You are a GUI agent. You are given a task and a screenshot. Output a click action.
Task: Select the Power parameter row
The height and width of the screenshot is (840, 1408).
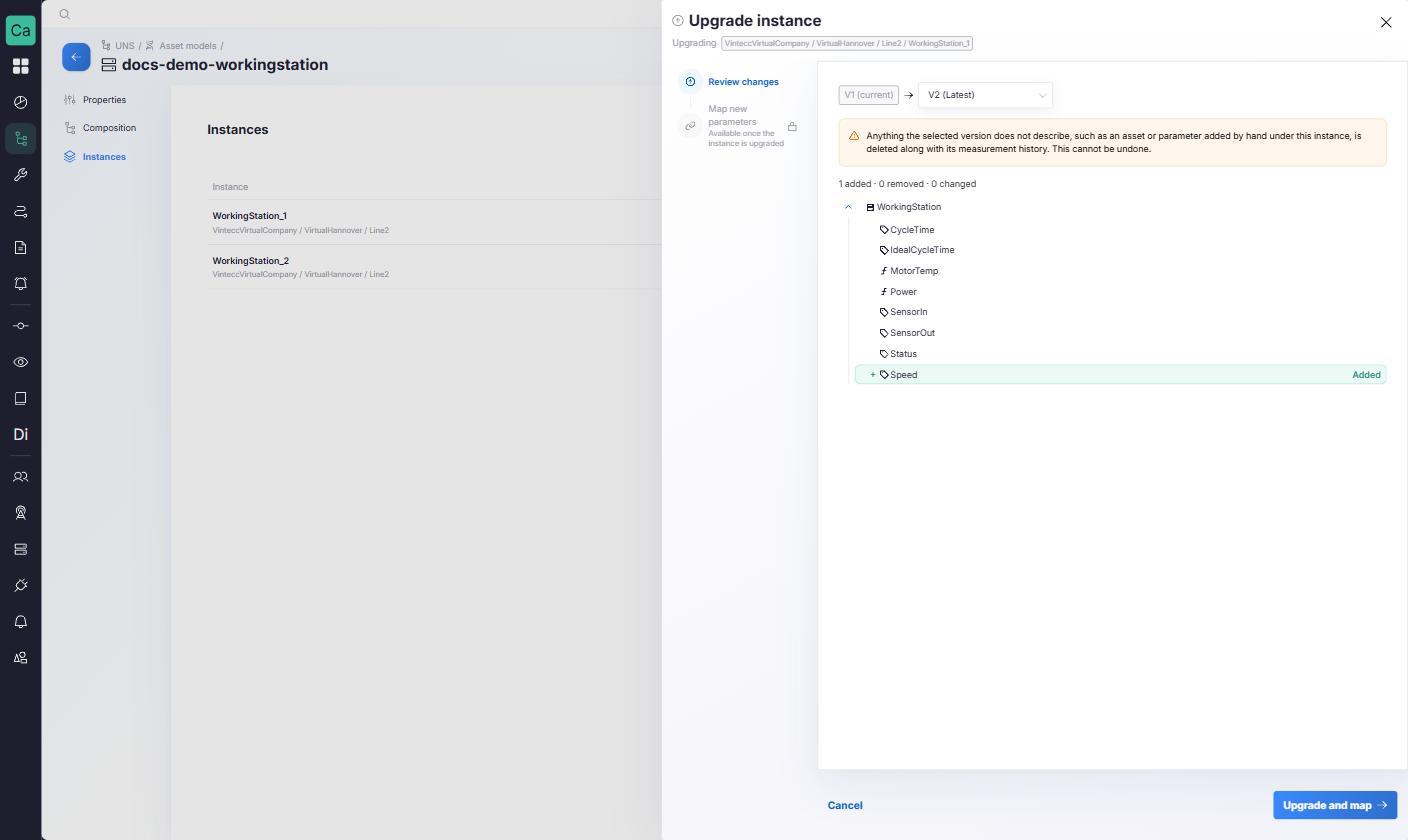1120,292
